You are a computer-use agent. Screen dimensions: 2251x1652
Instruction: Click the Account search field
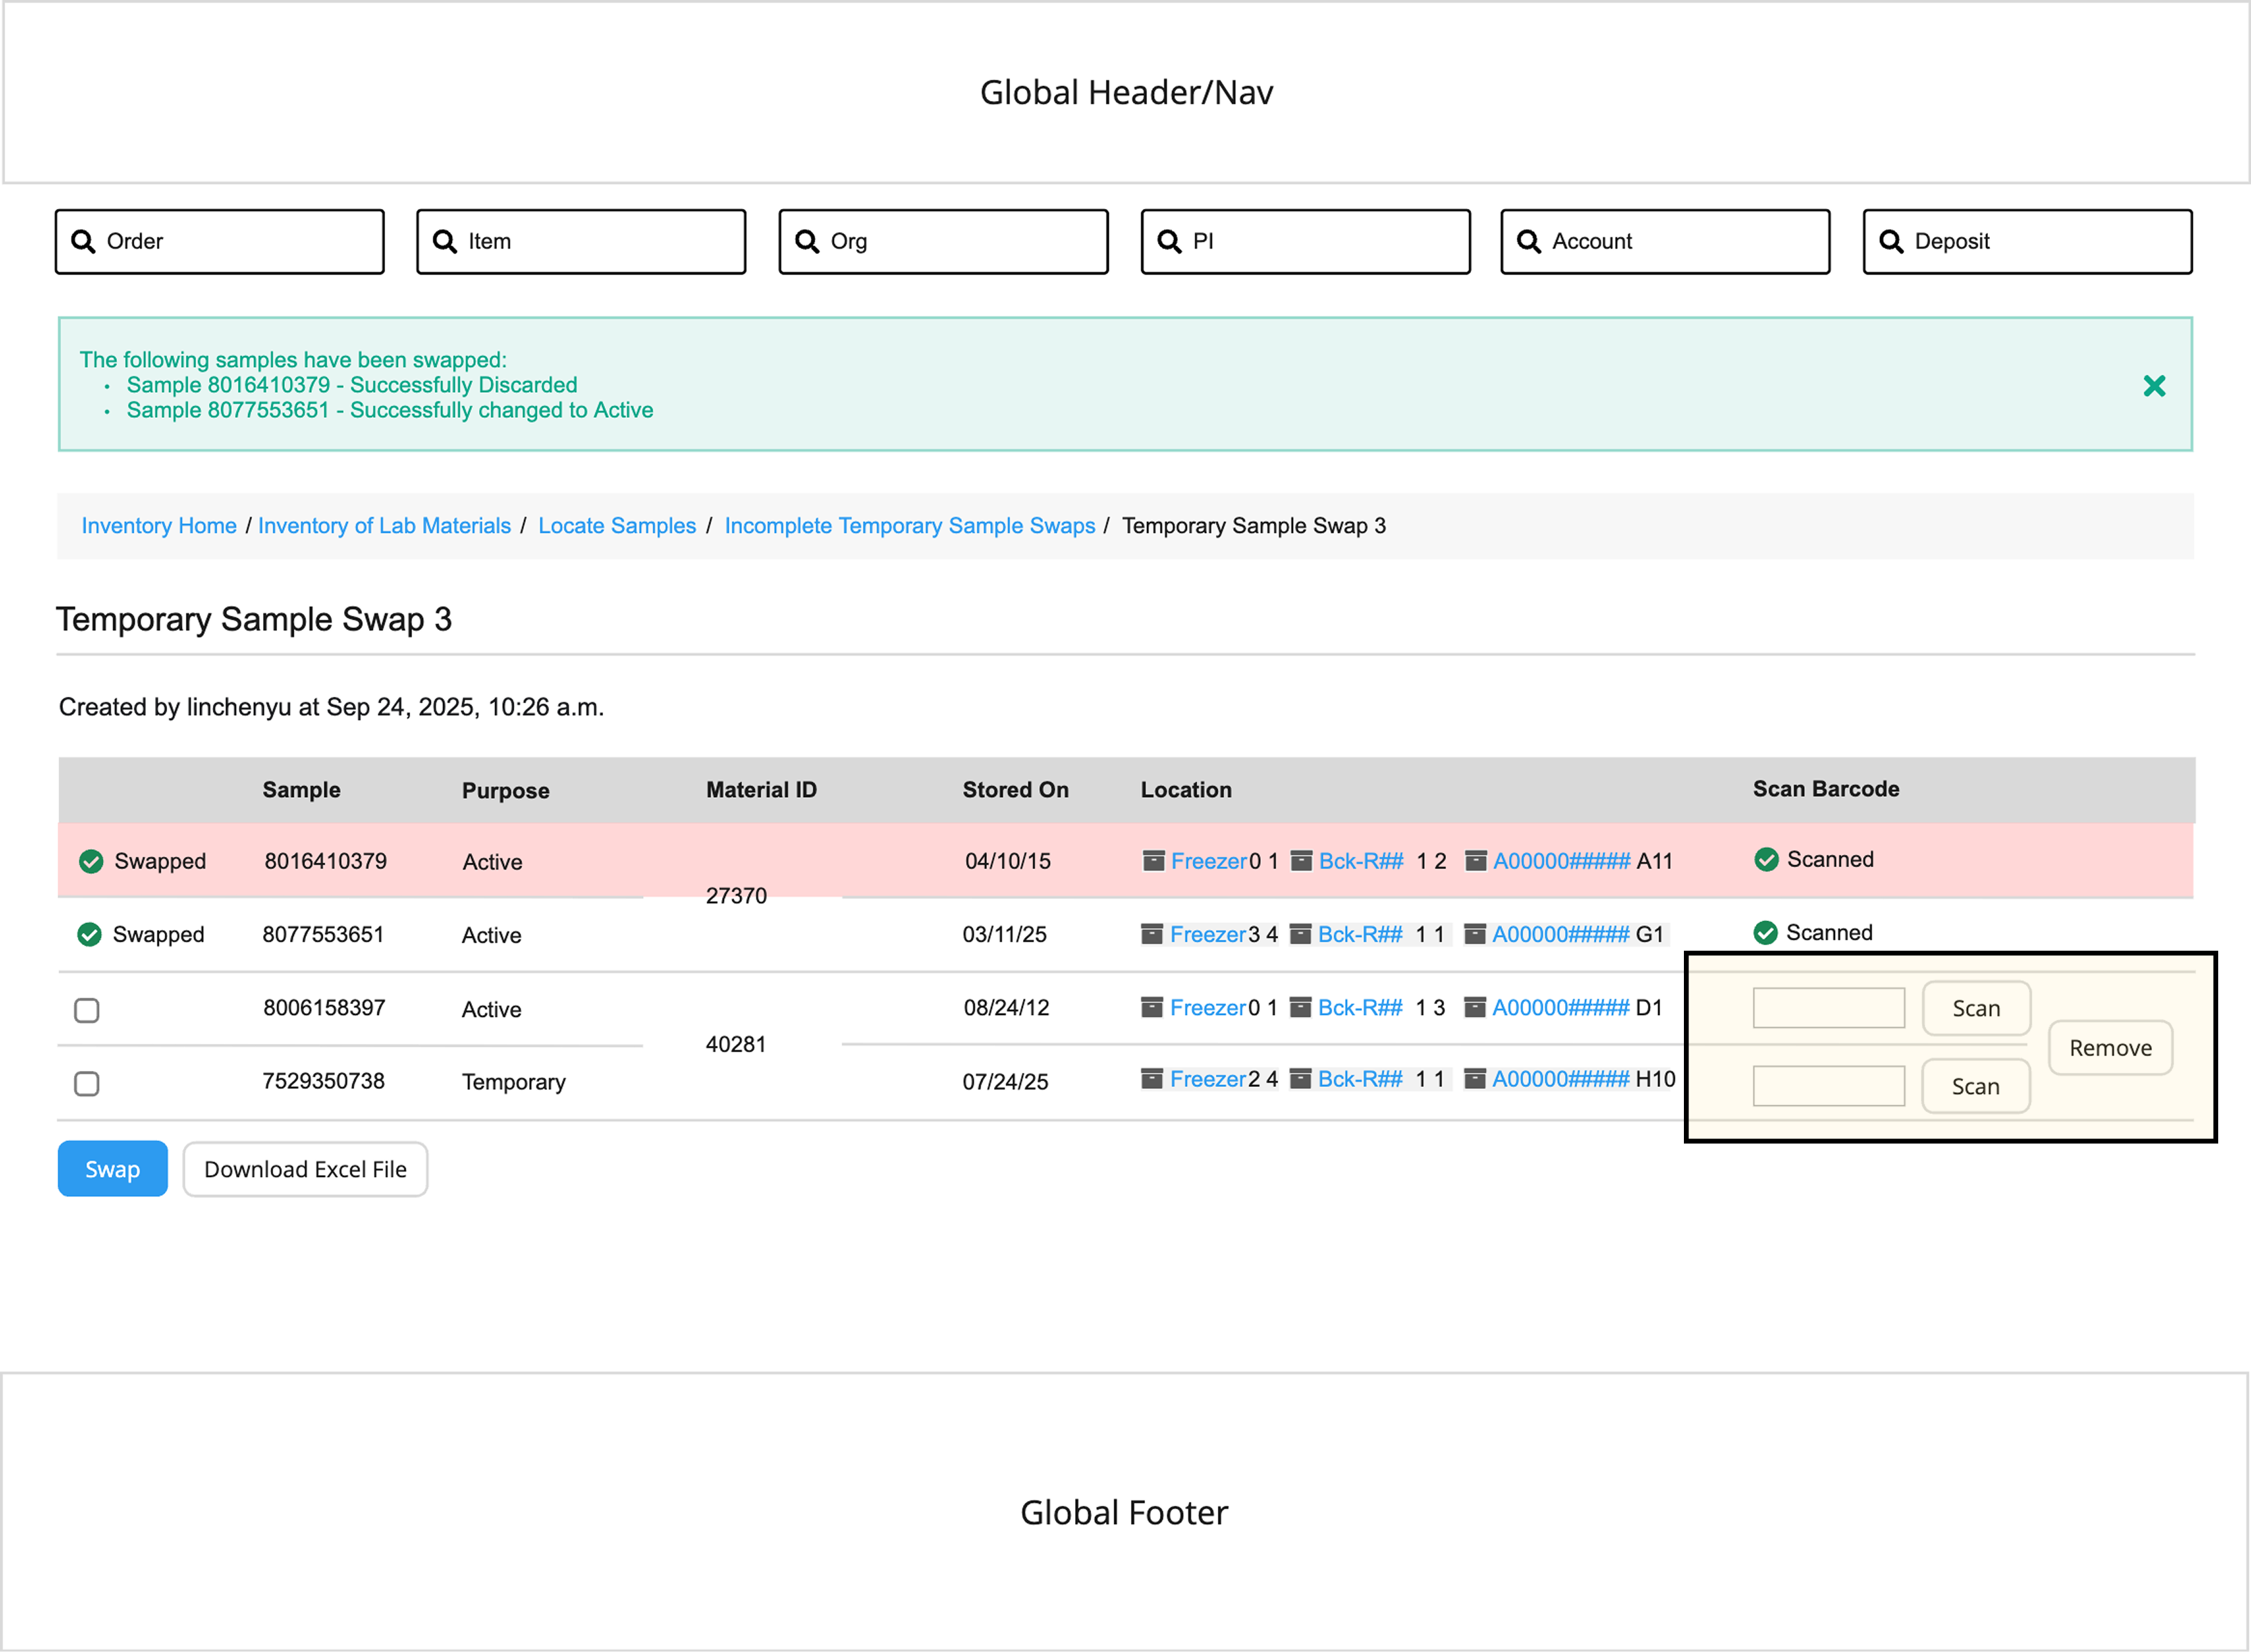coord(1665,241)
